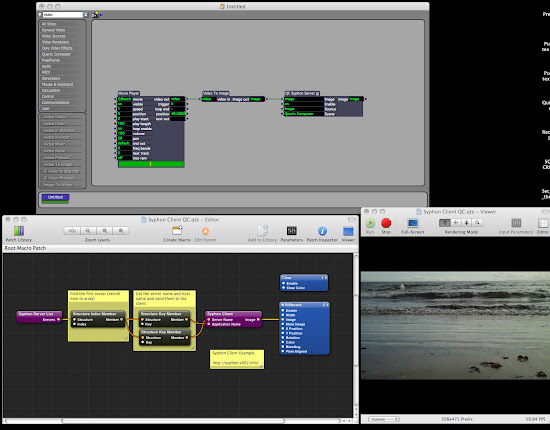Image resolution: width=550 pixels, height=430 pixels.
Task: Select the Structure Index Member patch
Action: (x=99, y=319)
